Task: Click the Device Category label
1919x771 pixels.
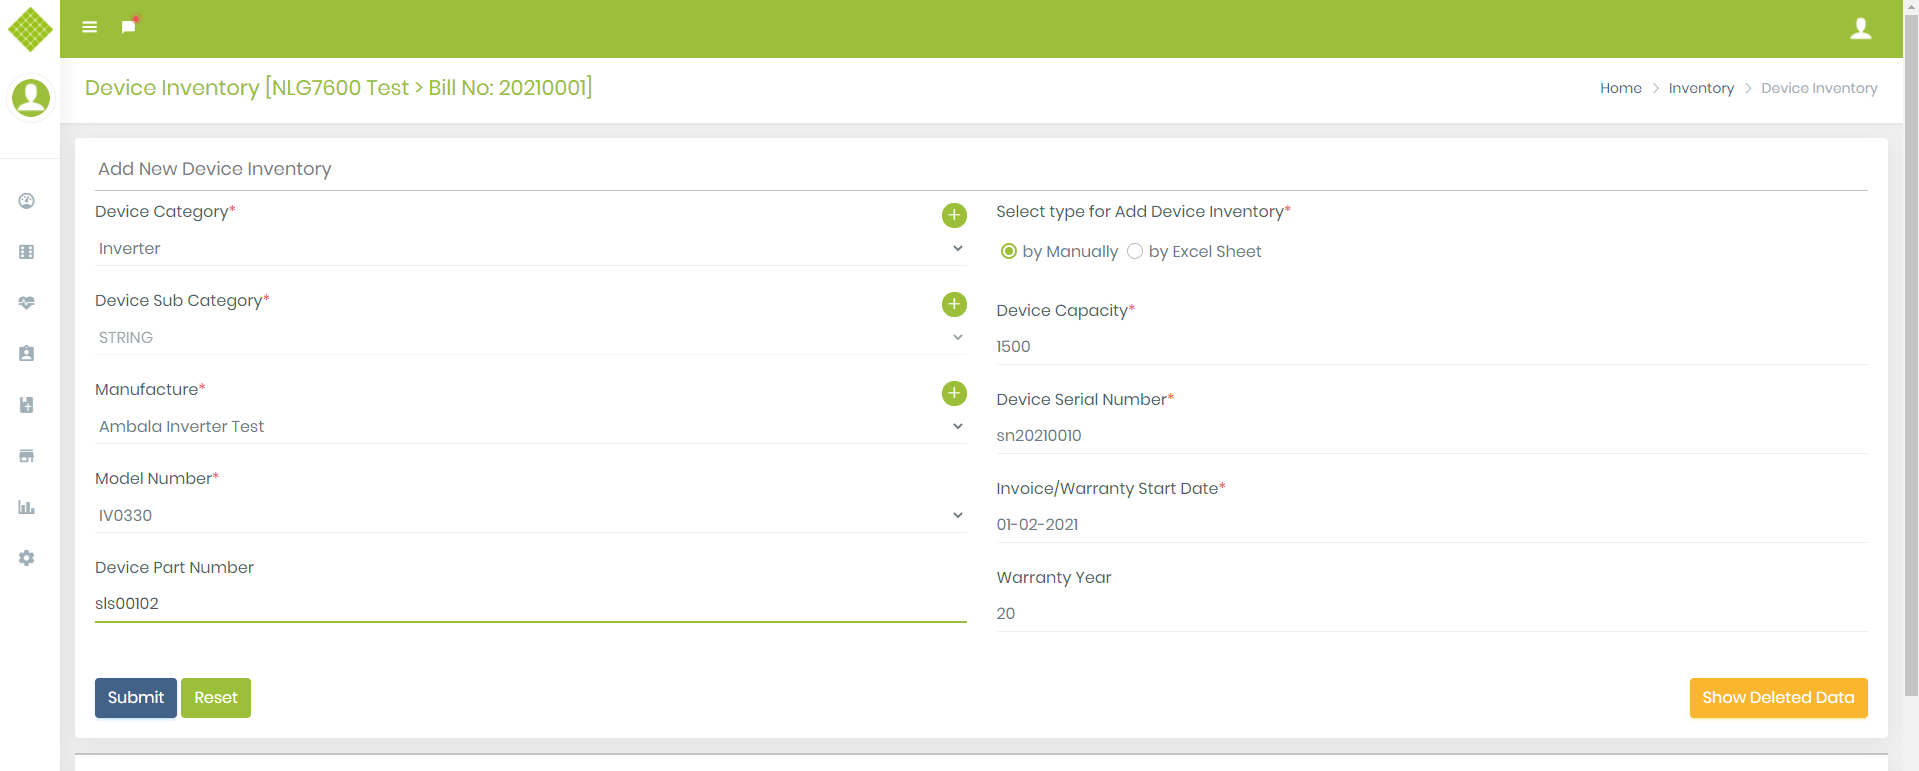Action: tap(165, 211)
